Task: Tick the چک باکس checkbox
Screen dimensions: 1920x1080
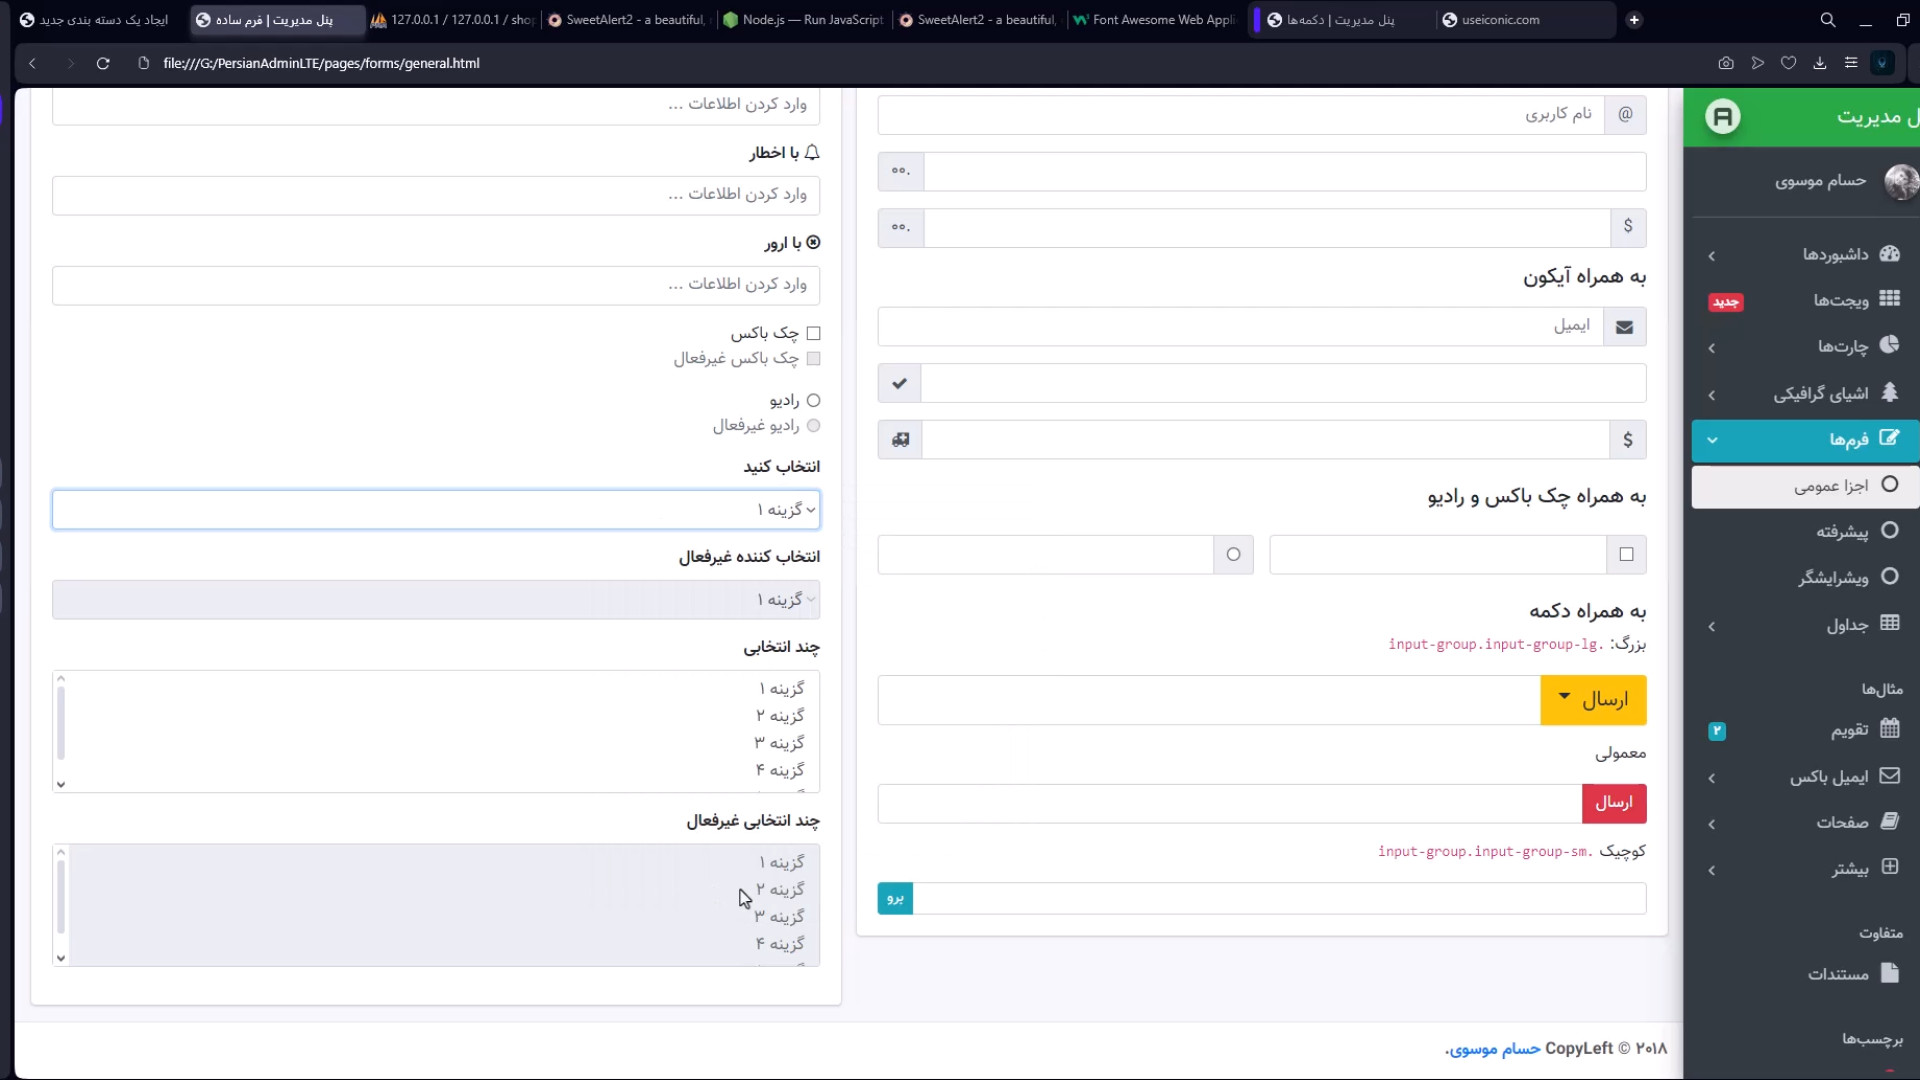Action: click(813, 333)
